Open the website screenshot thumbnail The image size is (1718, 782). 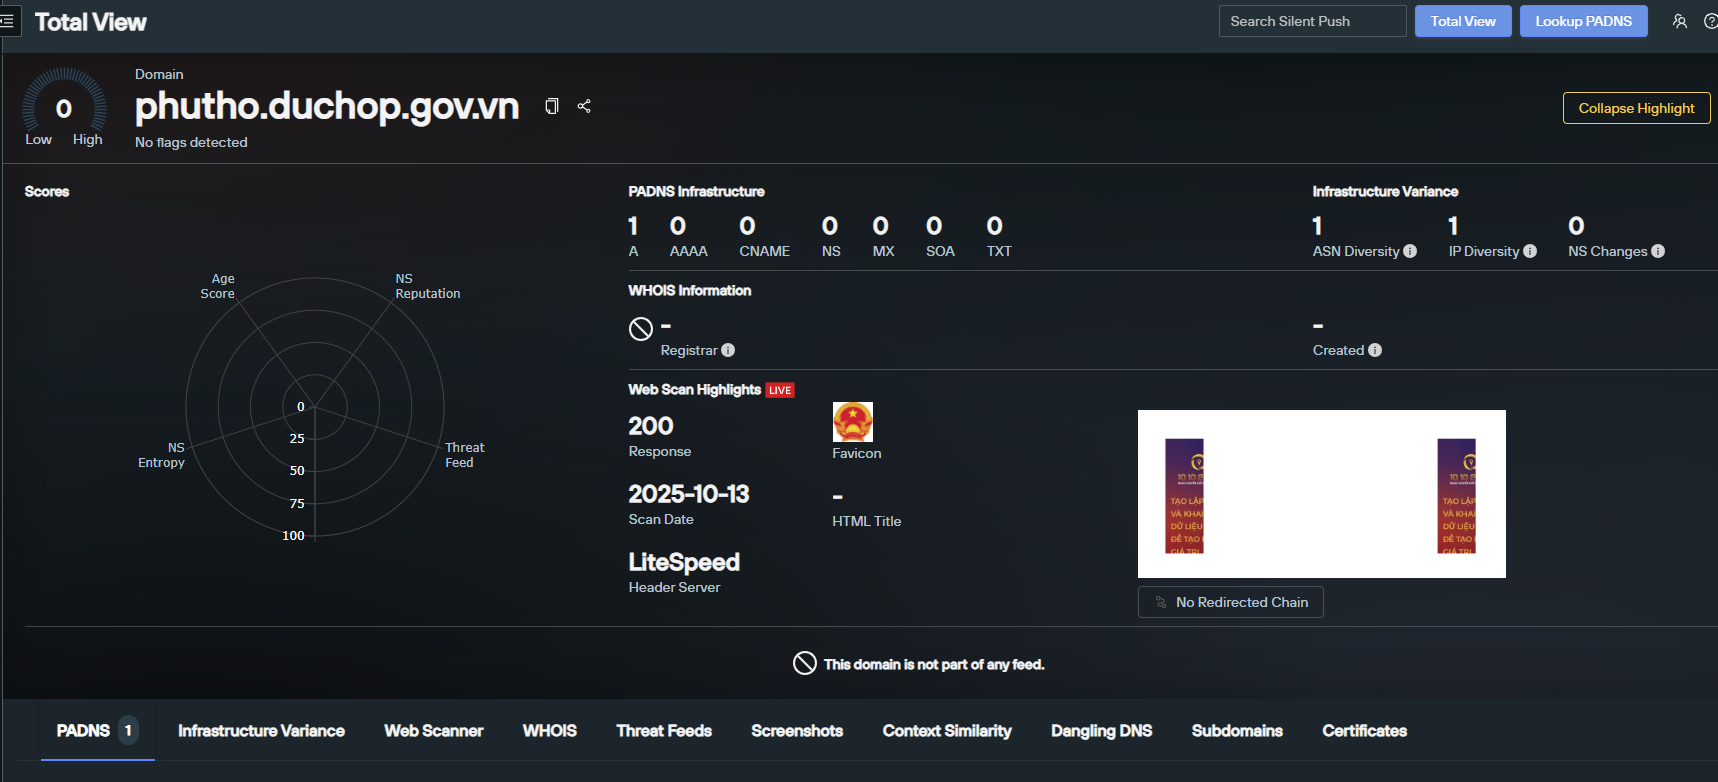[x=1321, y=494]
